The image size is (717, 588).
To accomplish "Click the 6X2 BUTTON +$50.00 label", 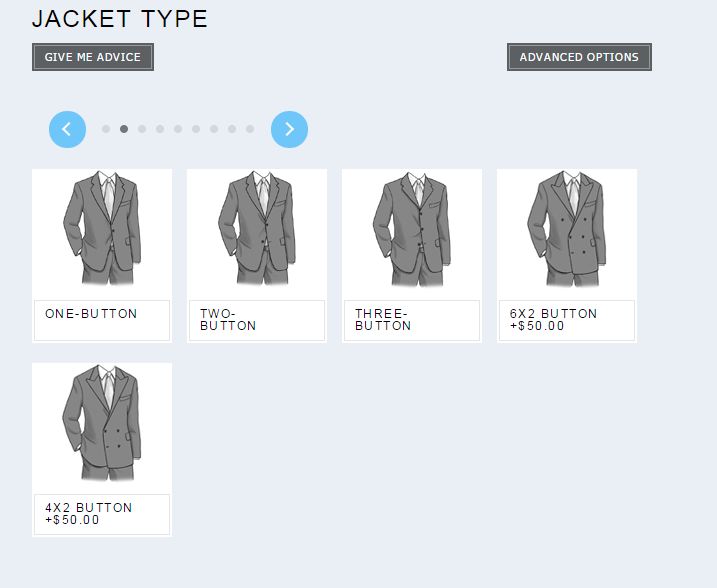I will pyautogui.click(x=553, y=320).
